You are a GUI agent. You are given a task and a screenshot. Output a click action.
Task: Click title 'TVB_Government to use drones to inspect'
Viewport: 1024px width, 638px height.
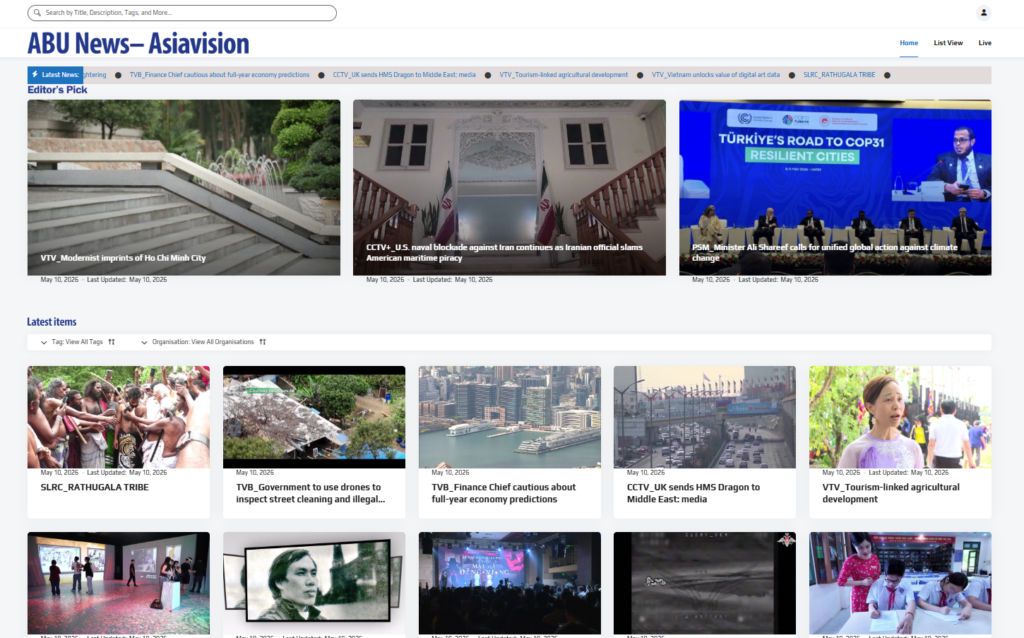pos(310,493)
